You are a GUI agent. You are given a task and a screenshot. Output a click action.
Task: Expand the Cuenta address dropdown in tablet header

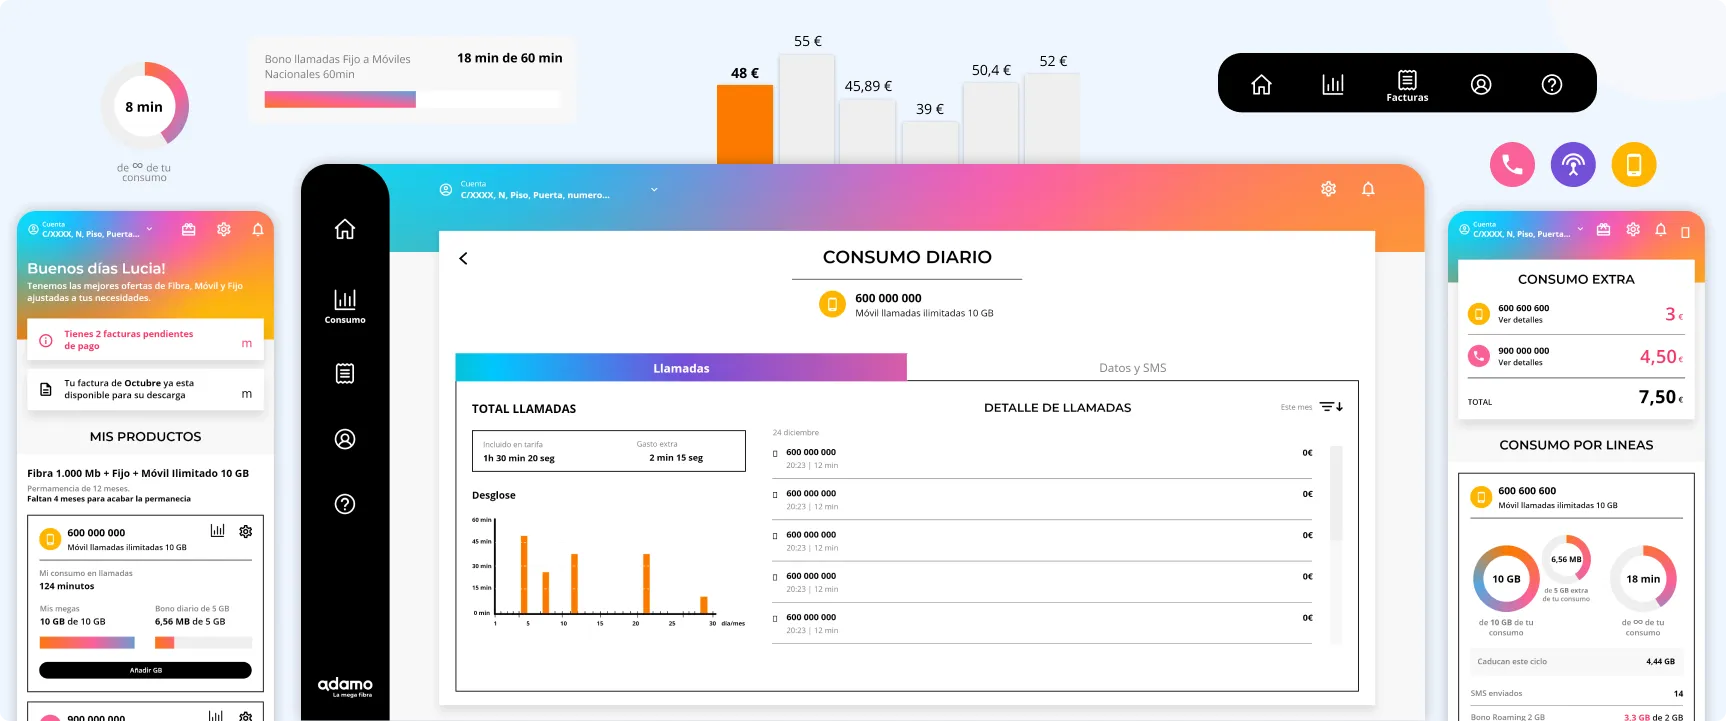click(x=654, y=189)
